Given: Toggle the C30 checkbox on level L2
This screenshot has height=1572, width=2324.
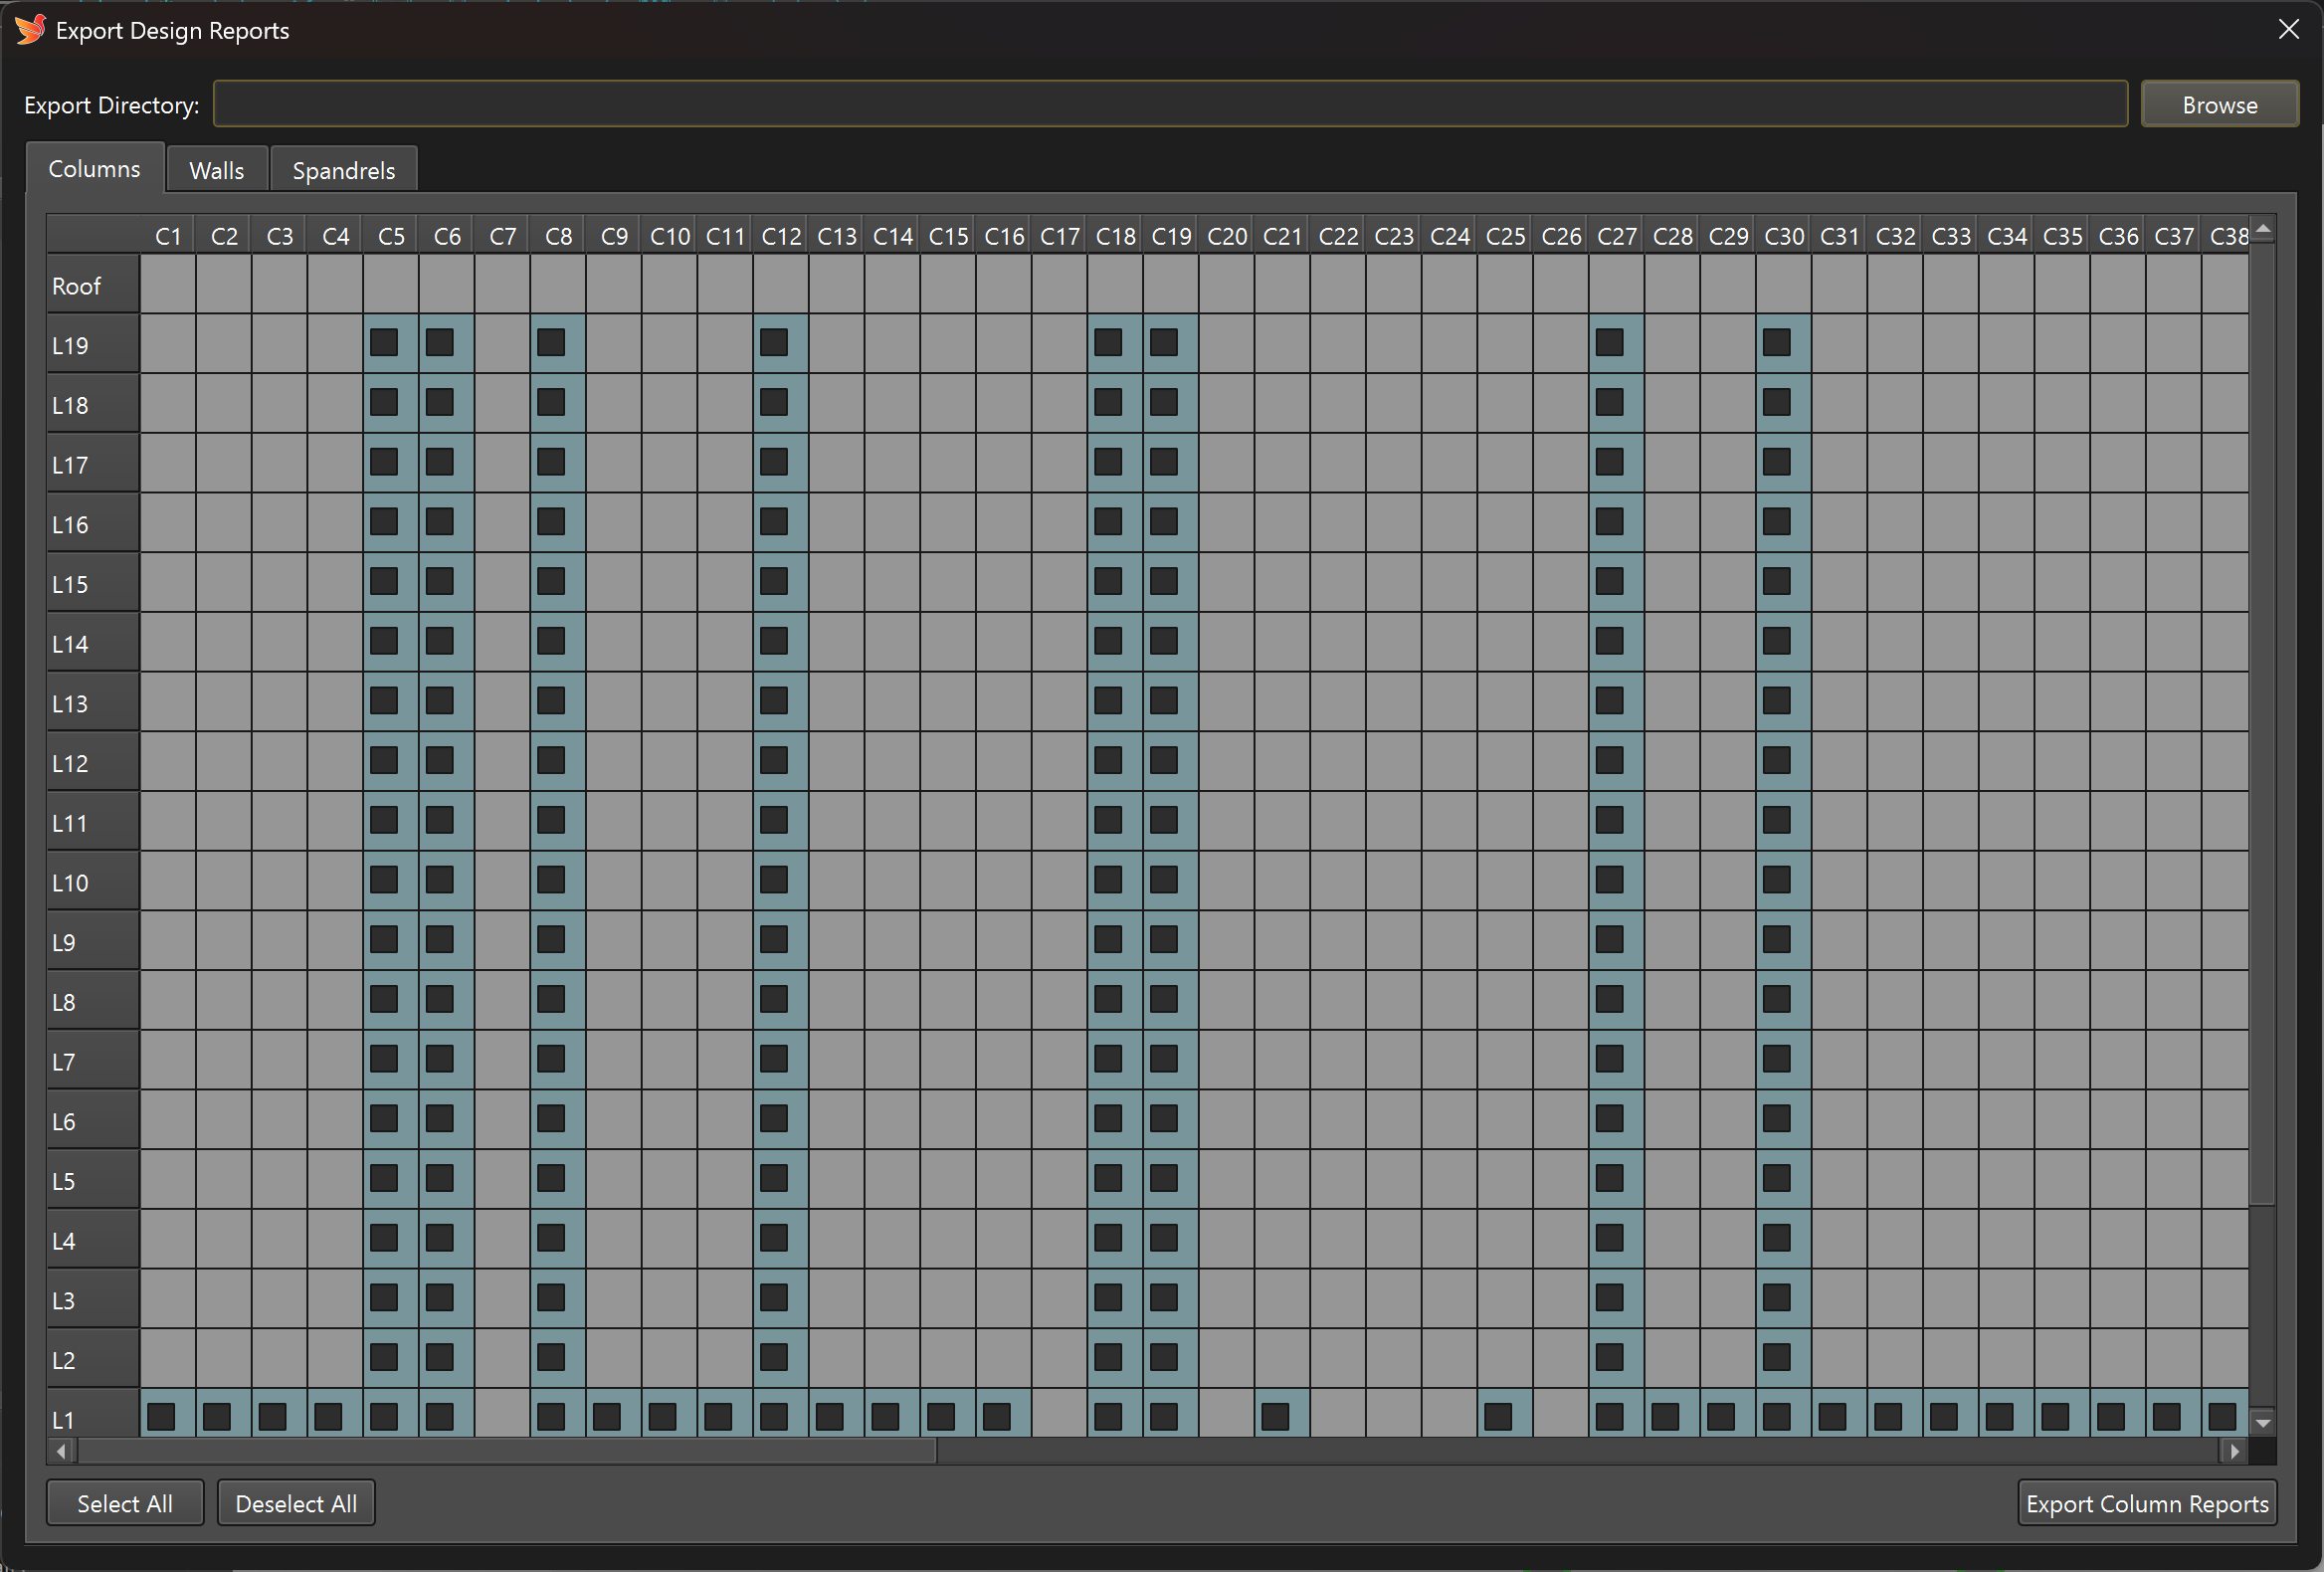Looking at the screenshot, I should [x=1777, y=1357].
